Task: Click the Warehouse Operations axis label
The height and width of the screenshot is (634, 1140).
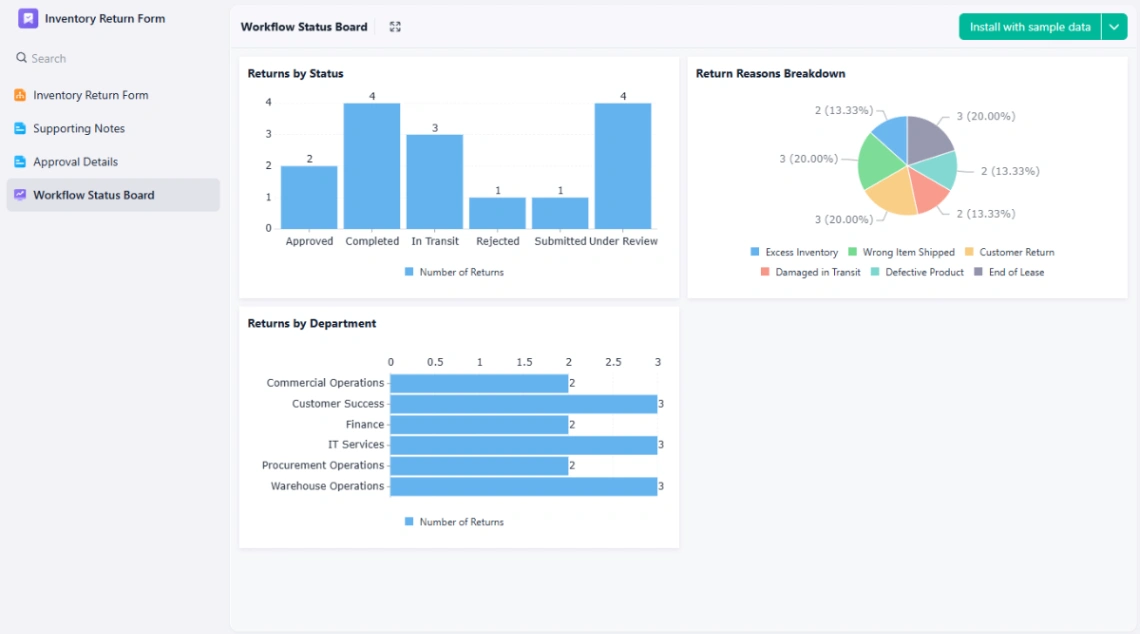Action: pyautogui.click(x=327, y=486)
